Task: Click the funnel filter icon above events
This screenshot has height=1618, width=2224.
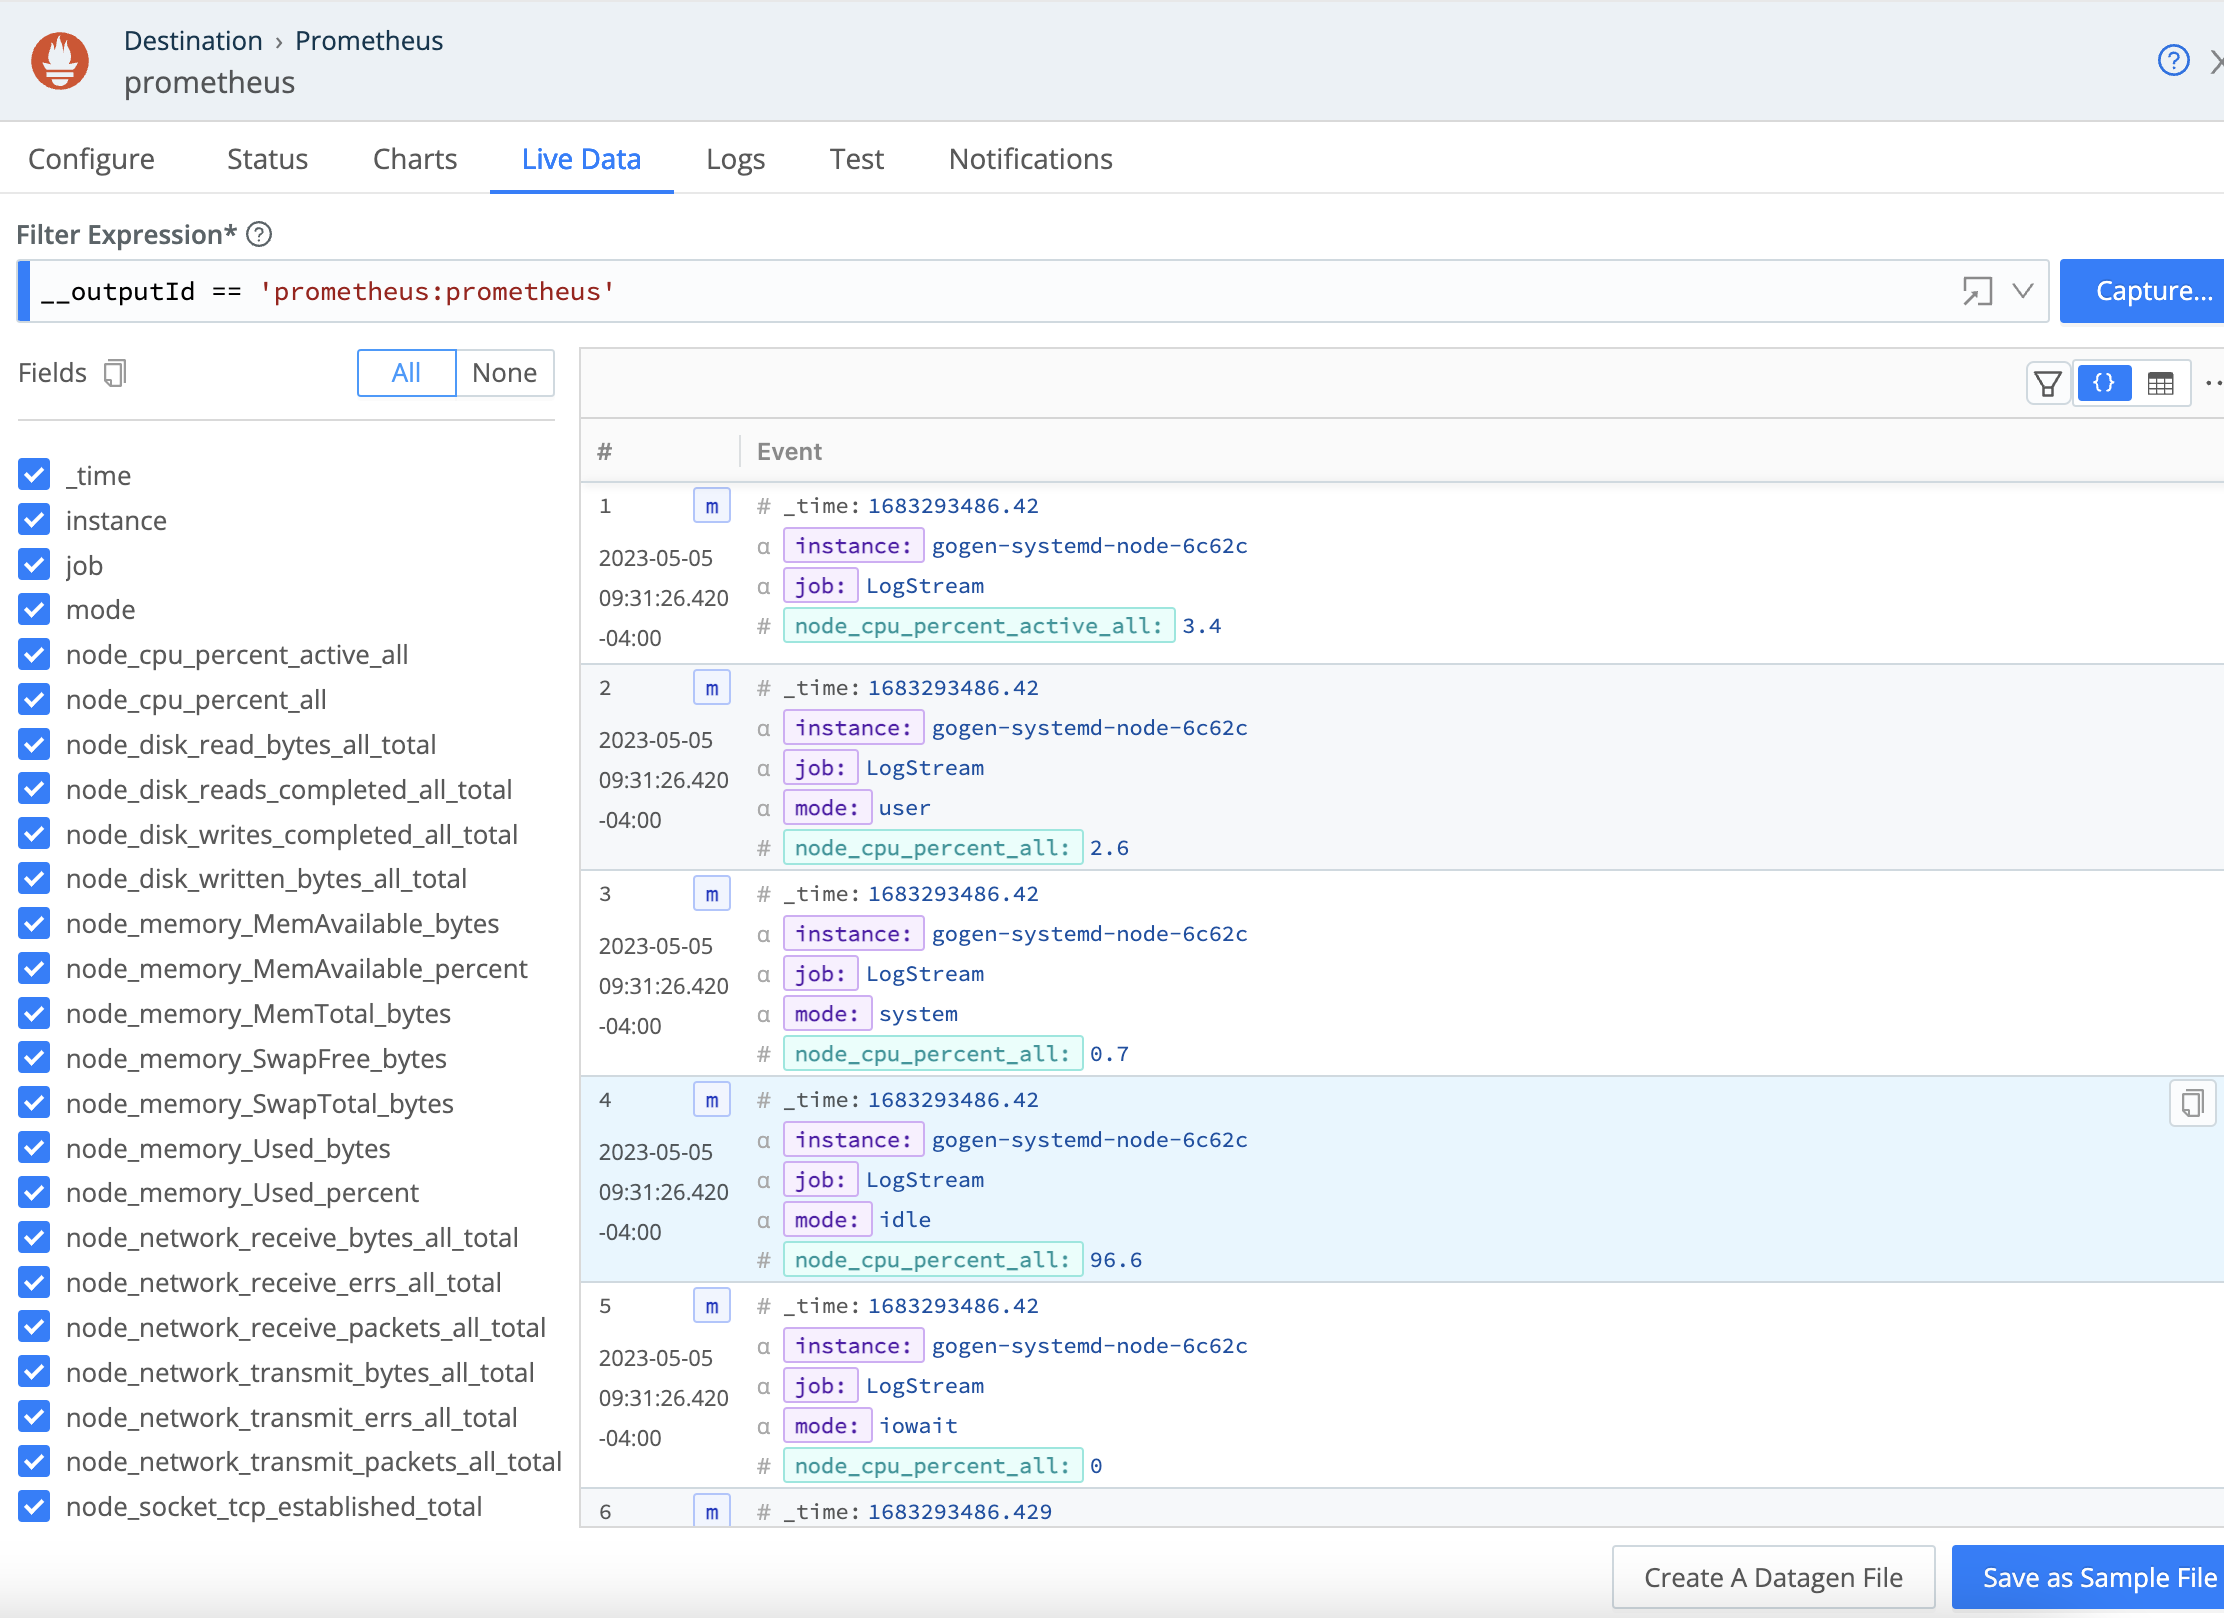Action: 2047,383
